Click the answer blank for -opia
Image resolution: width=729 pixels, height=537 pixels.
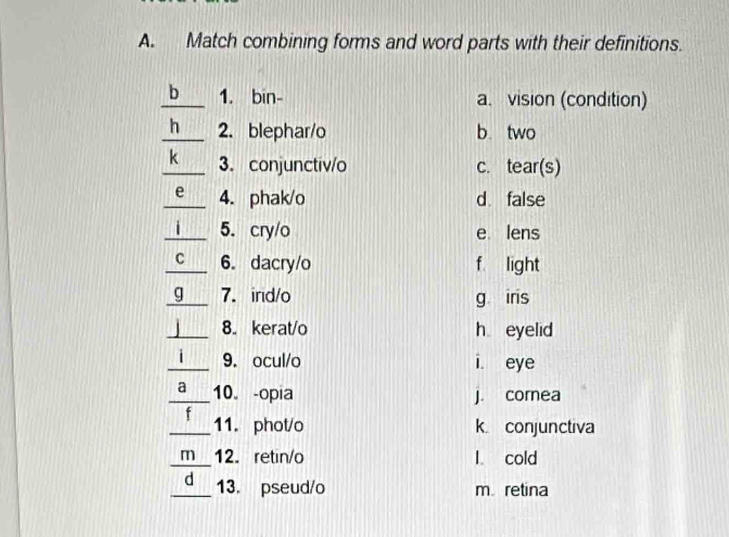(x=185, y=390)
